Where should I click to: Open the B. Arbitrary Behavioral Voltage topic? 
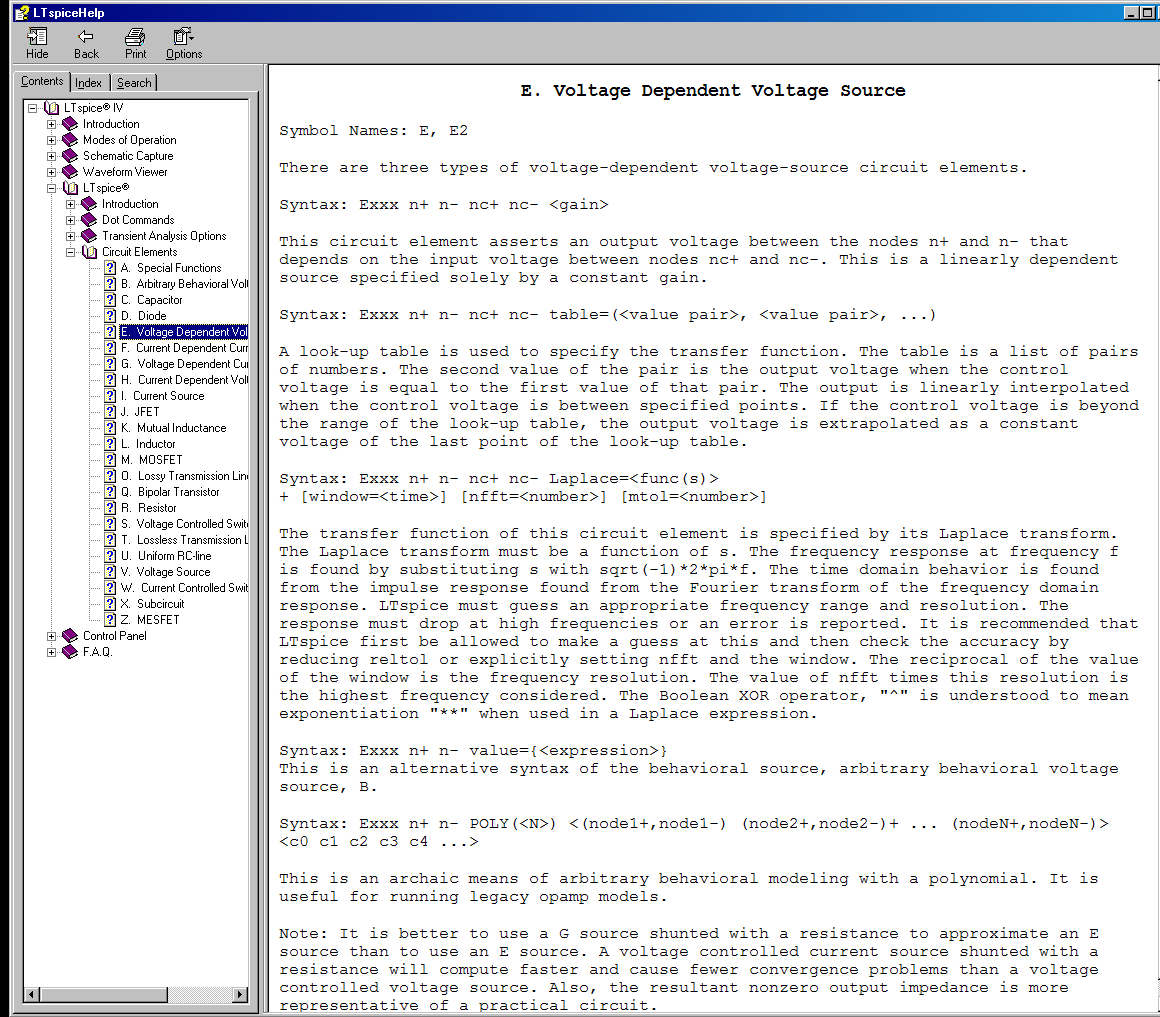184,284
